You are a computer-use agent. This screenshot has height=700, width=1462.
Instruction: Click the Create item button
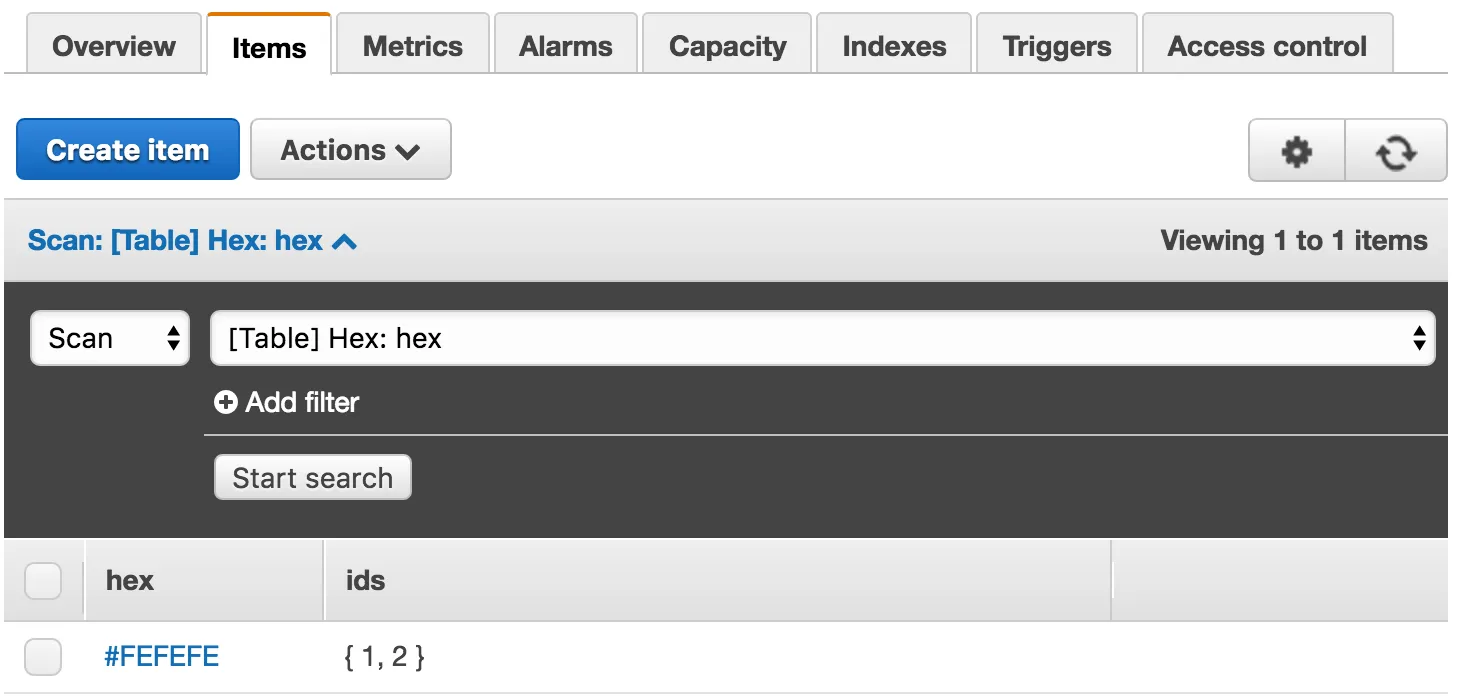[128, 150]
